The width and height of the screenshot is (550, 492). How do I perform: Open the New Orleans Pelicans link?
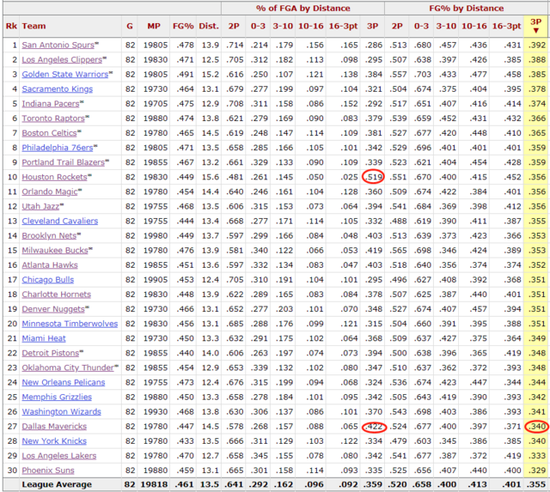(x=63, y=383)
